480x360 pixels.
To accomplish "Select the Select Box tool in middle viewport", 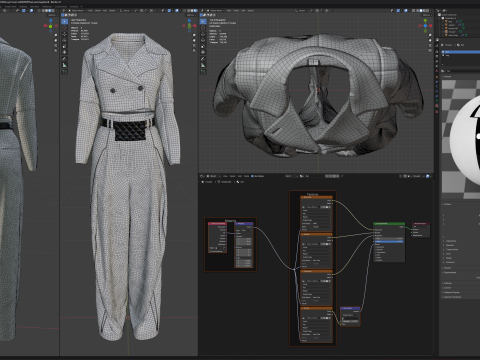I will tap(64, 21).
